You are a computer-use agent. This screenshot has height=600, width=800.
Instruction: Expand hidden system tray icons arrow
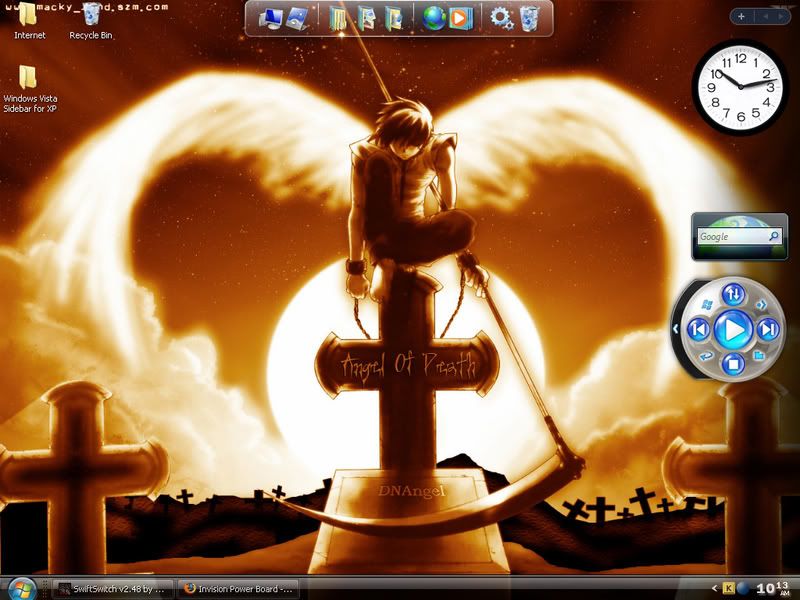tap(715, 589)
